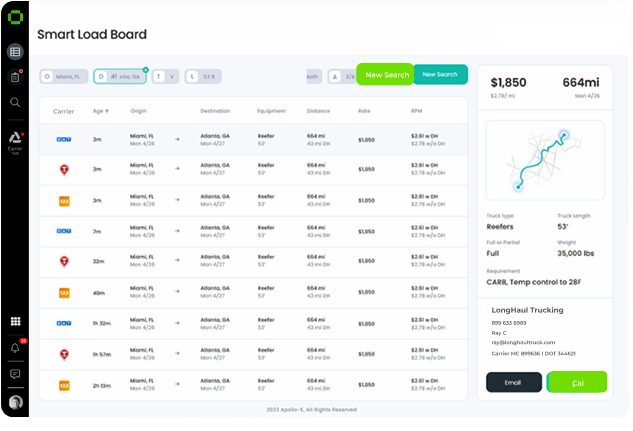
Task: Open the Both load type filter
Action: coord(314,77)
